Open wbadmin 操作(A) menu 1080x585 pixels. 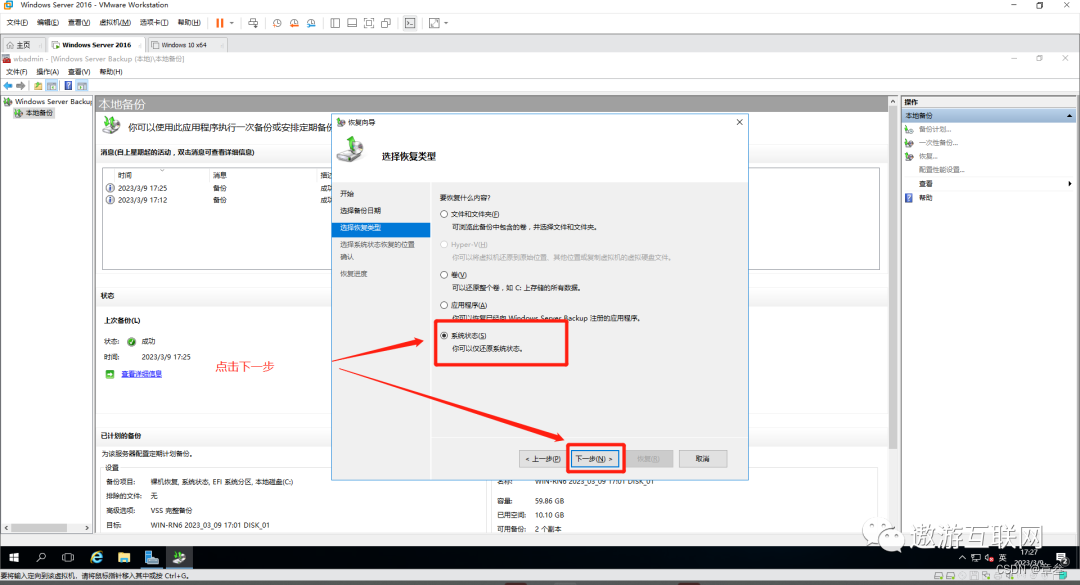(48, 72)
